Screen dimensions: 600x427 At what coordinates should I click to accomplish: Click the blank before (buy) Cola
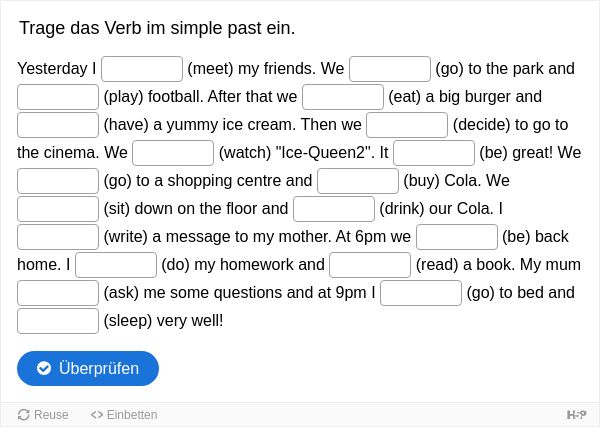358,181
